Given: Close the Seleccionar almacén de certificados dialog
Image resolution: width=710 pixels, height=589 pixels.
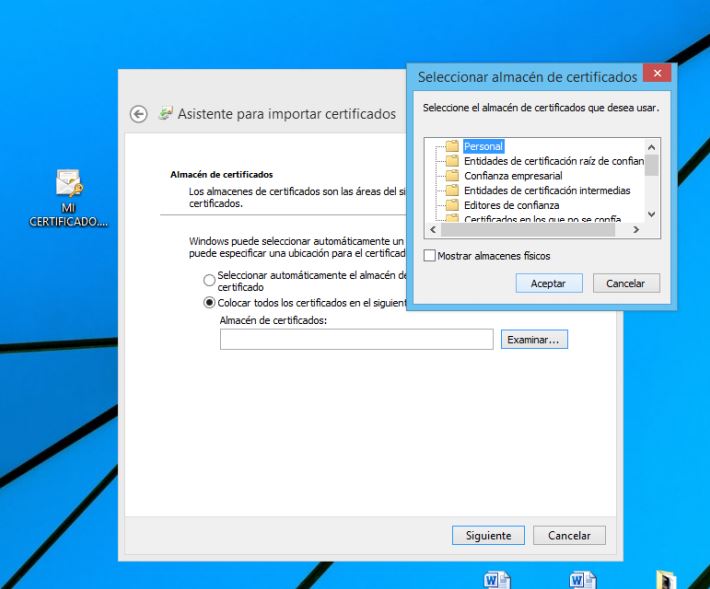Looking at the screenshot, I should pos(657,73).
